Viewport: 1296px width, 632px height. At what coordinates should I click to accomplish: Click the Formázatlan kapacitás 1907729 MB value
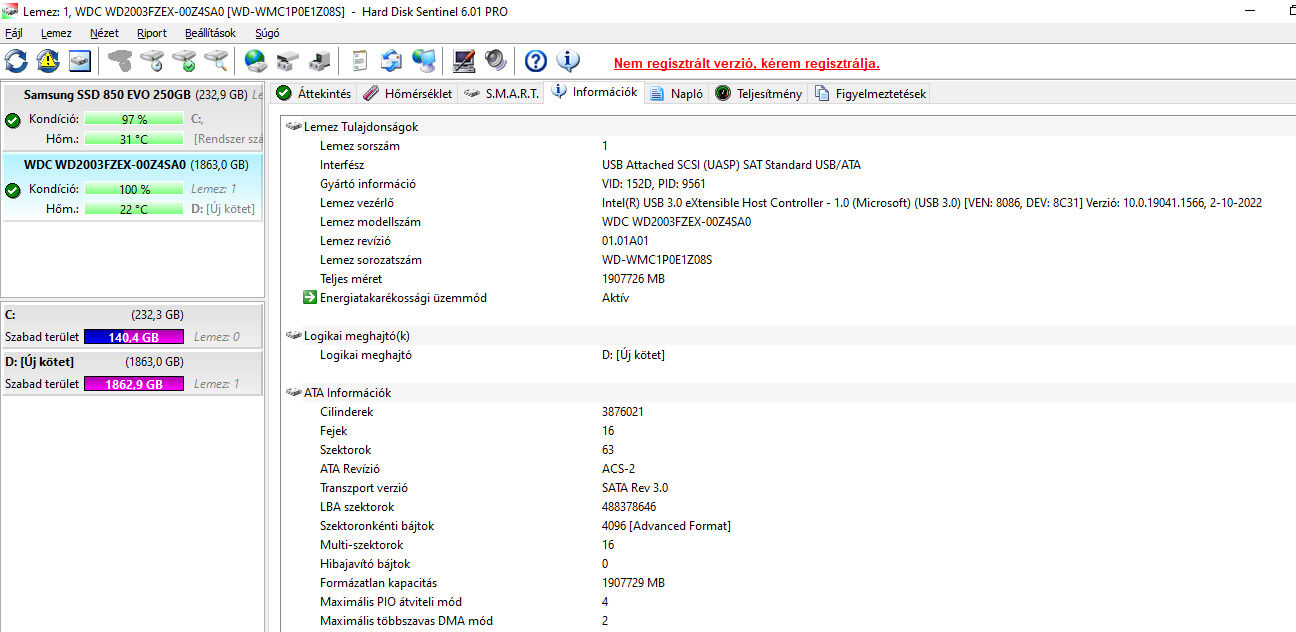point(633,583)
